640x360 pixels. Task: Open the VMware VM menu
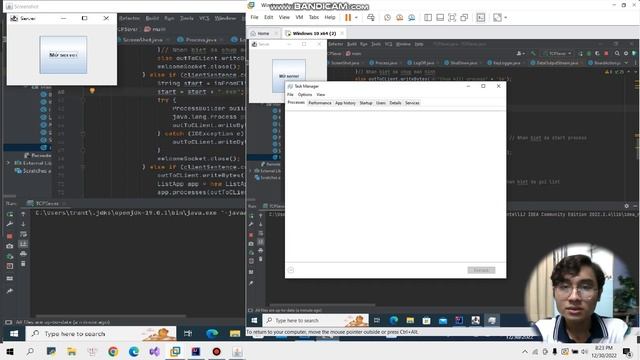coord(299,18)
